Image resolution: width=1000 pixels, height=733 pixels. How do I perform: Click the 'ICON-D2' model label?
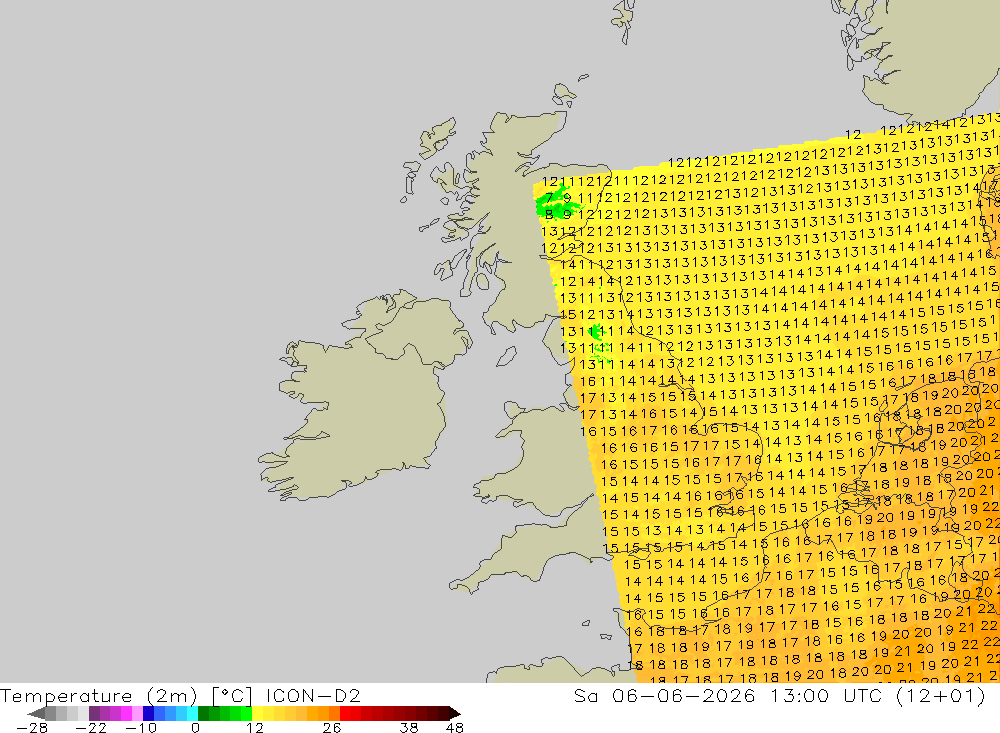(313, 695)
